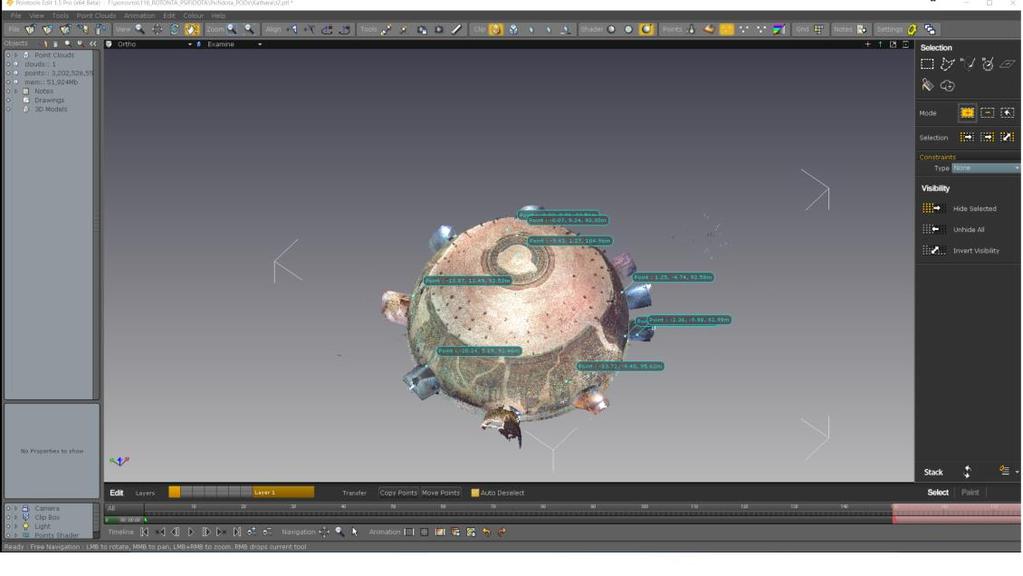Toggle the highlighted View mode icon

[x=192, y=29]
